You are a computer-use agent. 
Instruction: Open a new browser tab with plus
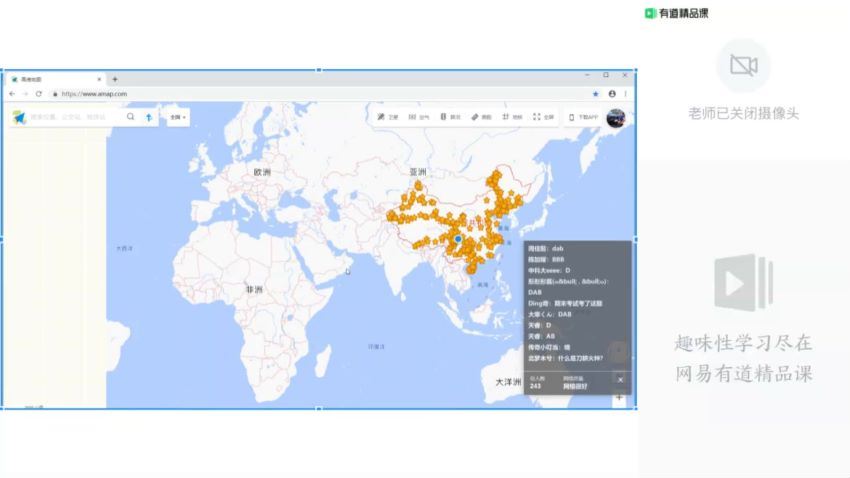coord(115,79)
